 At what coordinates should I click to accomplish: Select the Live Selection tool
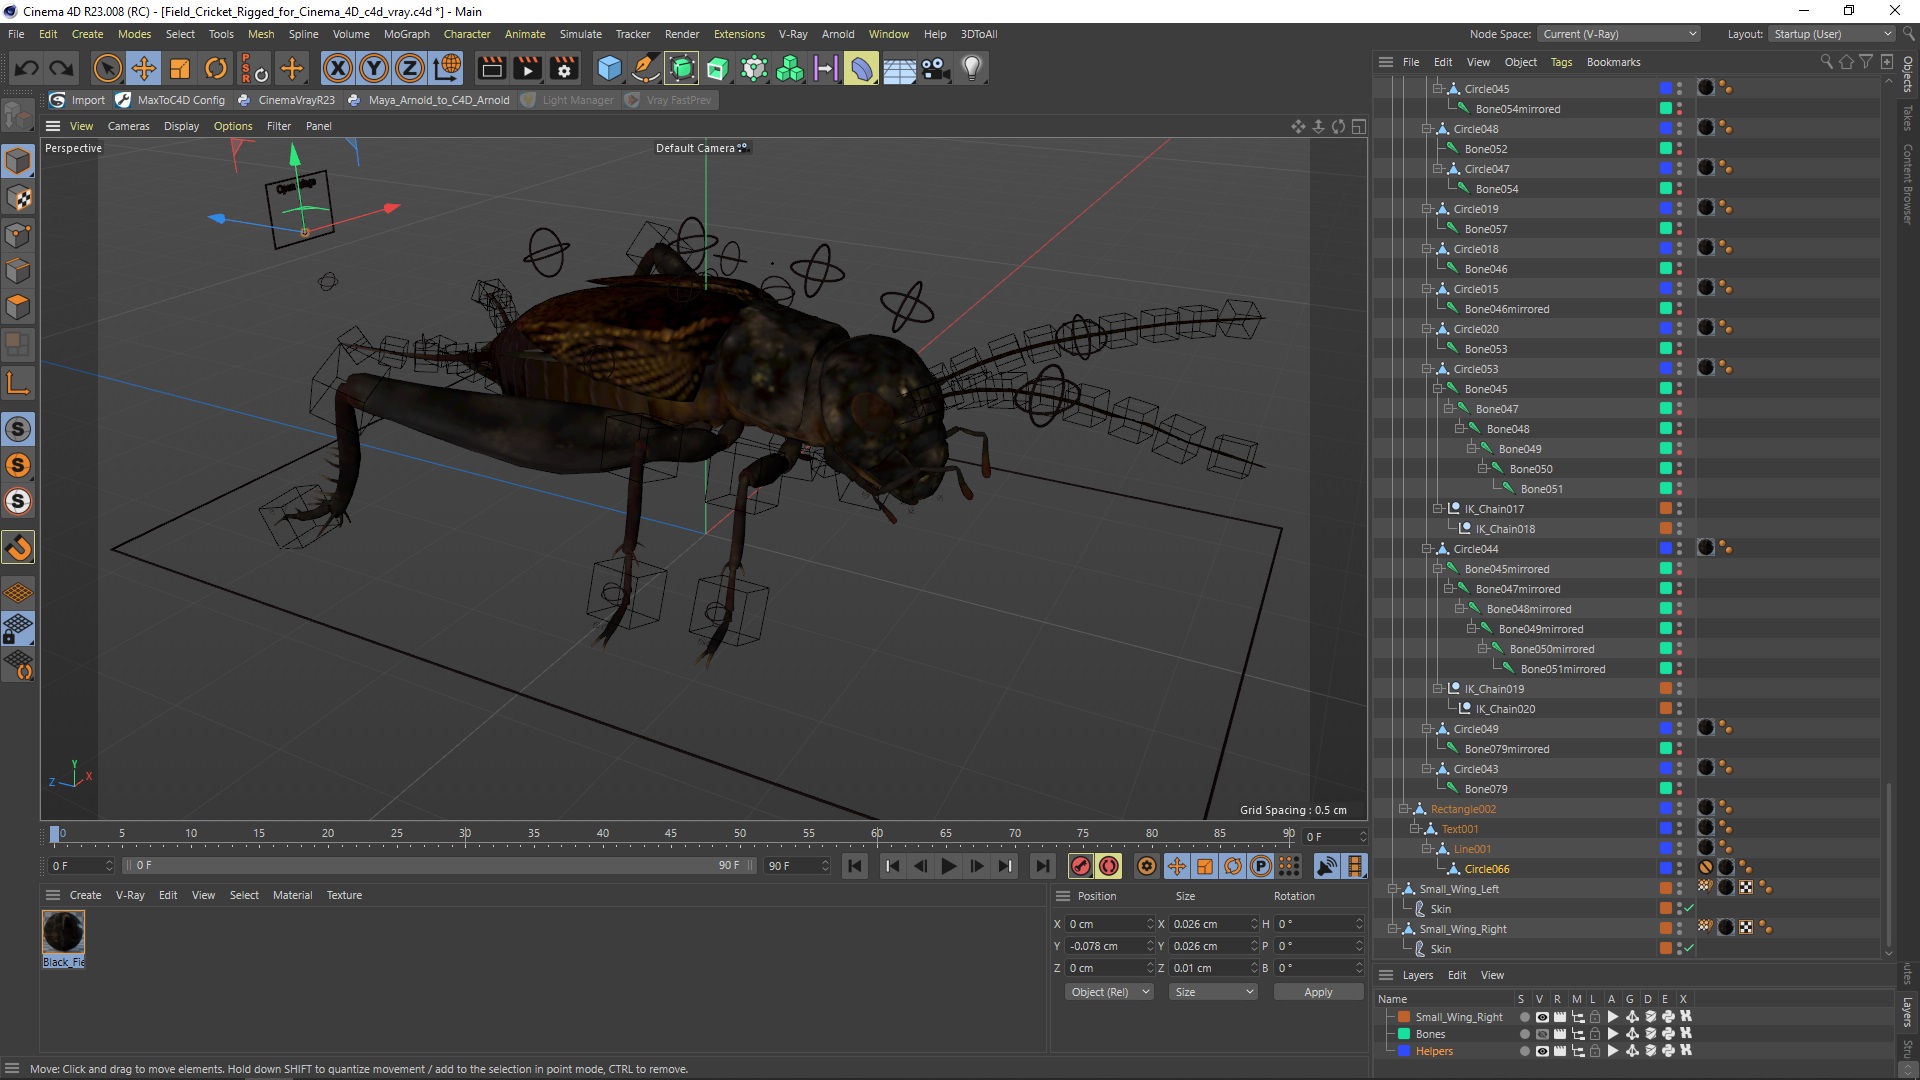coord(107,68)
